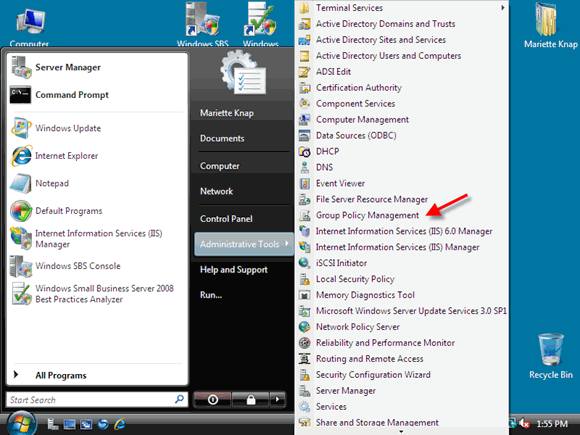Select File Server Resource Manager
580x435 pixels.
point(371,199)
